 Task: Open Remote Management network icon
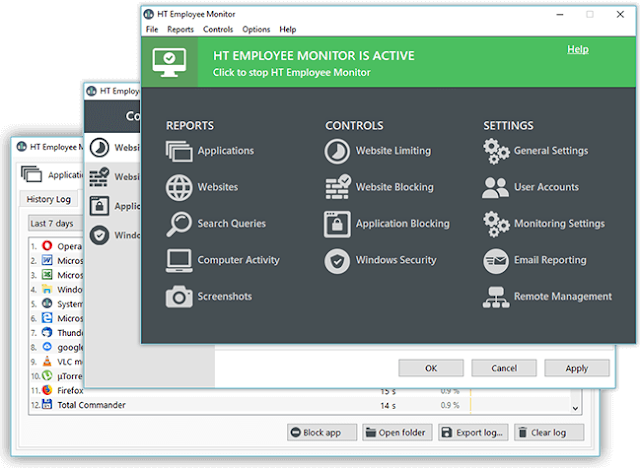(496, 297)
